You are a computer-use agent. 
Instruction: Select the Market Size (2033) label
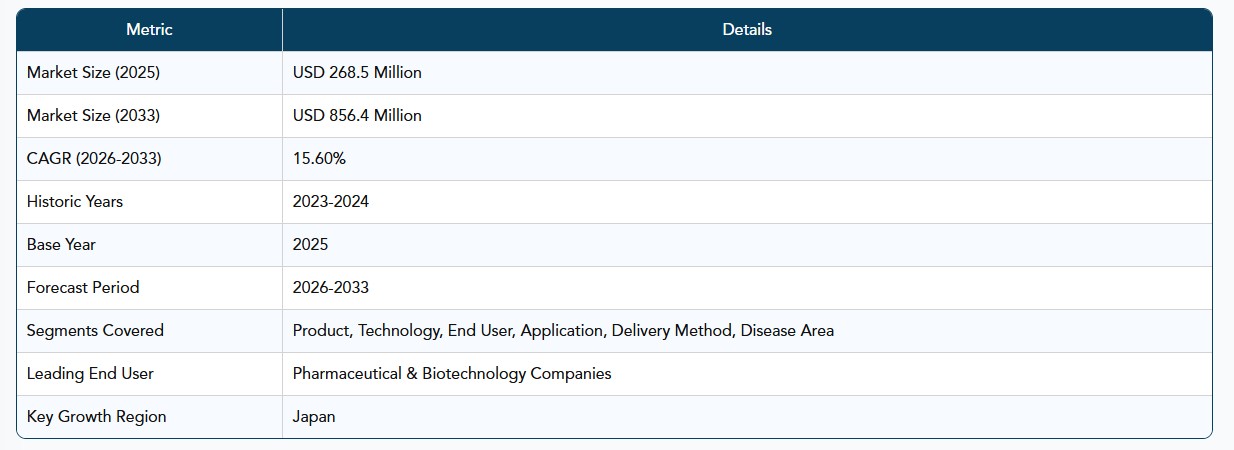93,116
